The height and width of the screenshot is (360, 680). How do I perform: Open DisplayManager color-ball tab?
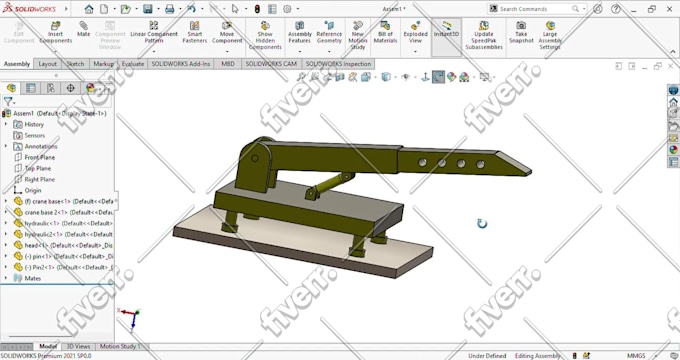90,88
